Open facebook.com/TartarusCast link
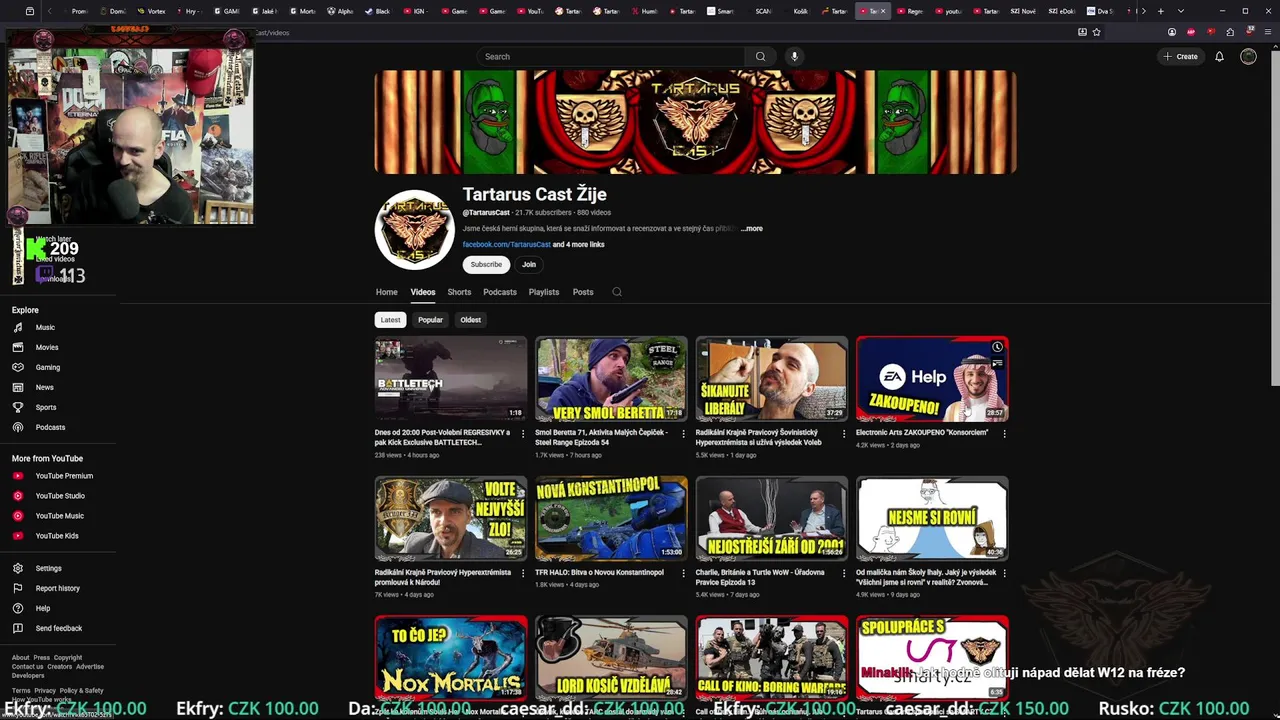 click(x=506, y=244)
